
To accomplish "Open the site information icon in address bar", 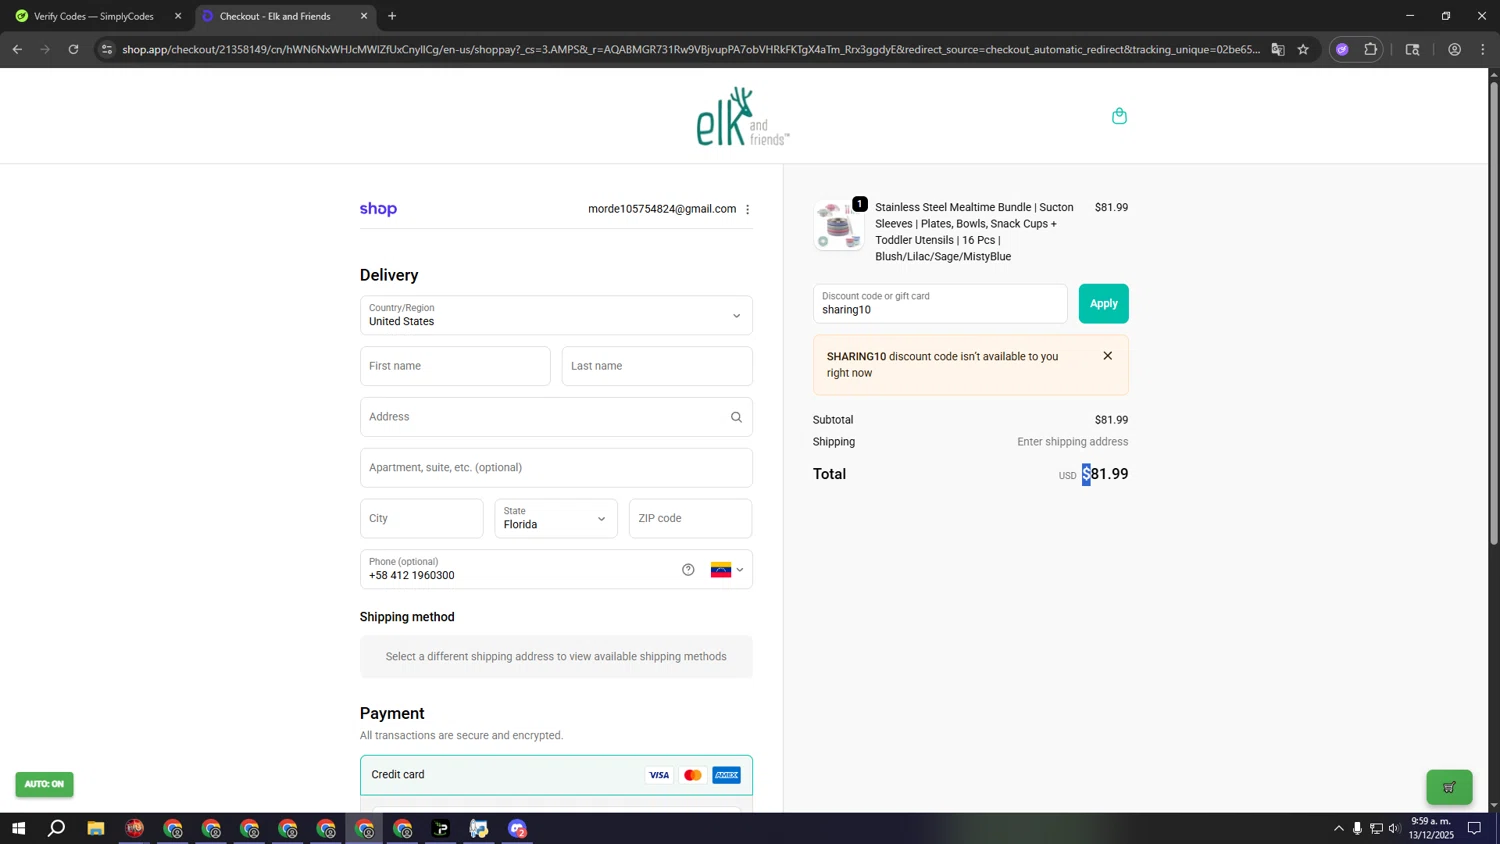I will click(x=107, y=49).
